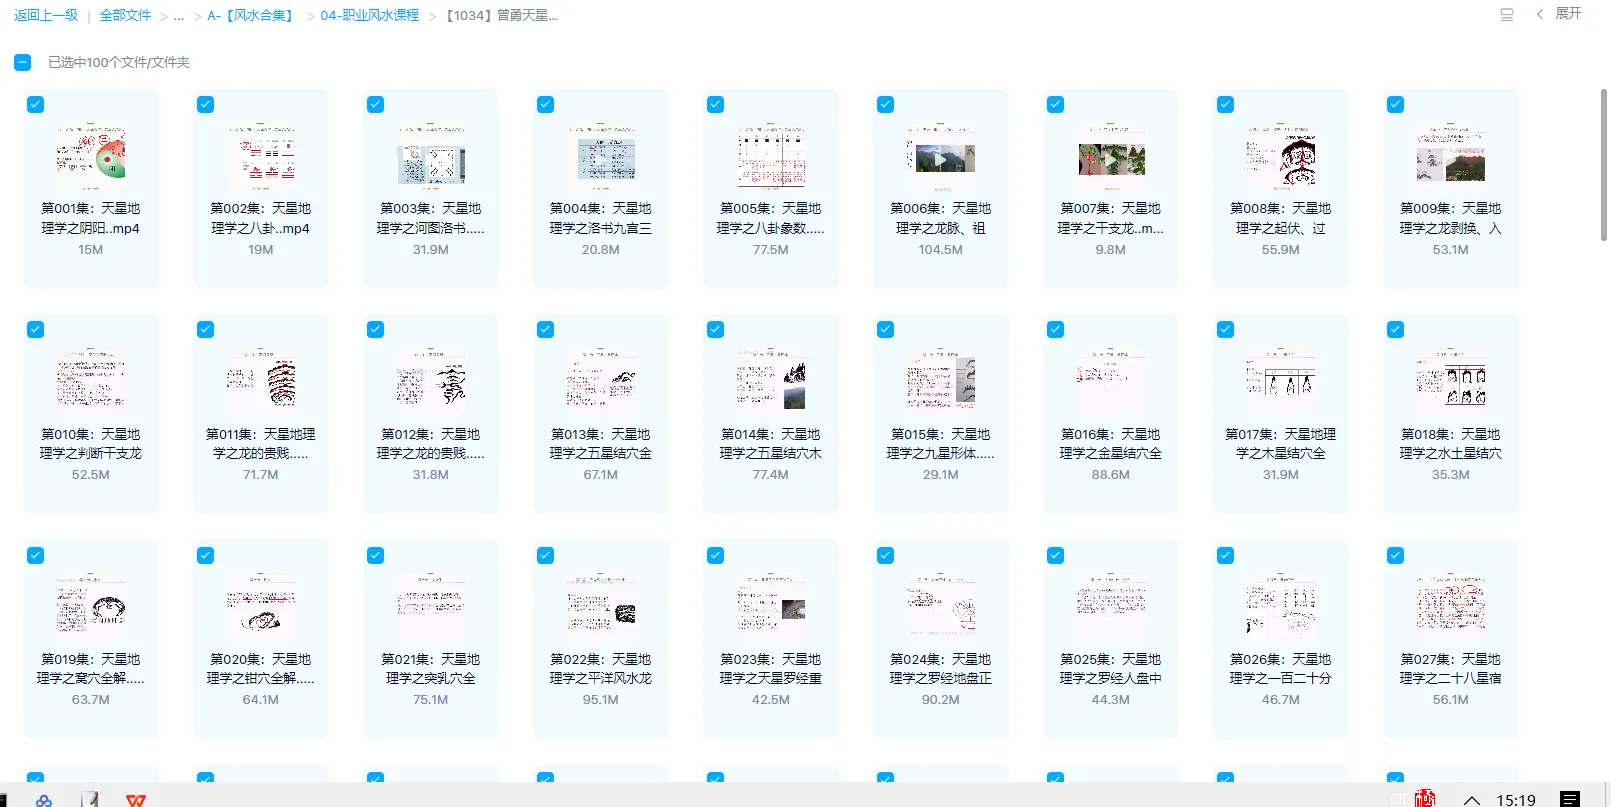Select the file name '第014集：天星地理学之五星结穴木'
The height and width of the screenshot is (807, 1611).
point(771,444)
